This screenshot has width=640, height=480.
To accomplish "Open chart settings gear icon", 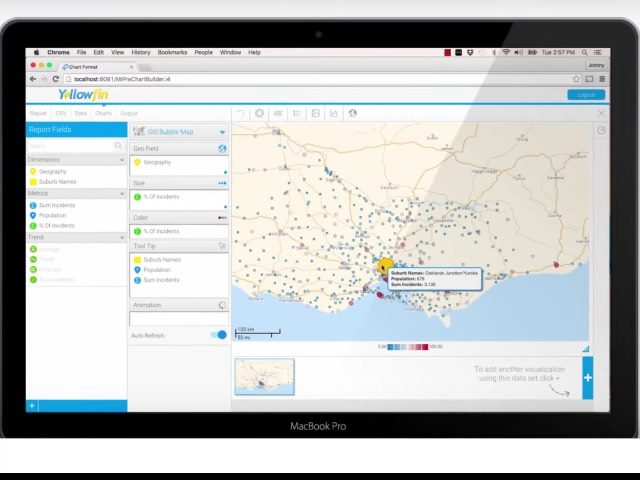I will (x=259, y=114).
